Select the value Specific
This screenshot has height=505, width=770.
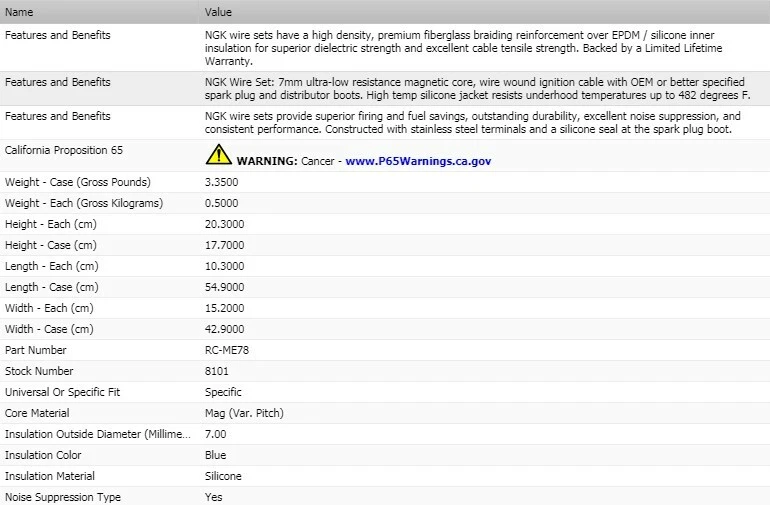(x=223, y=393)
